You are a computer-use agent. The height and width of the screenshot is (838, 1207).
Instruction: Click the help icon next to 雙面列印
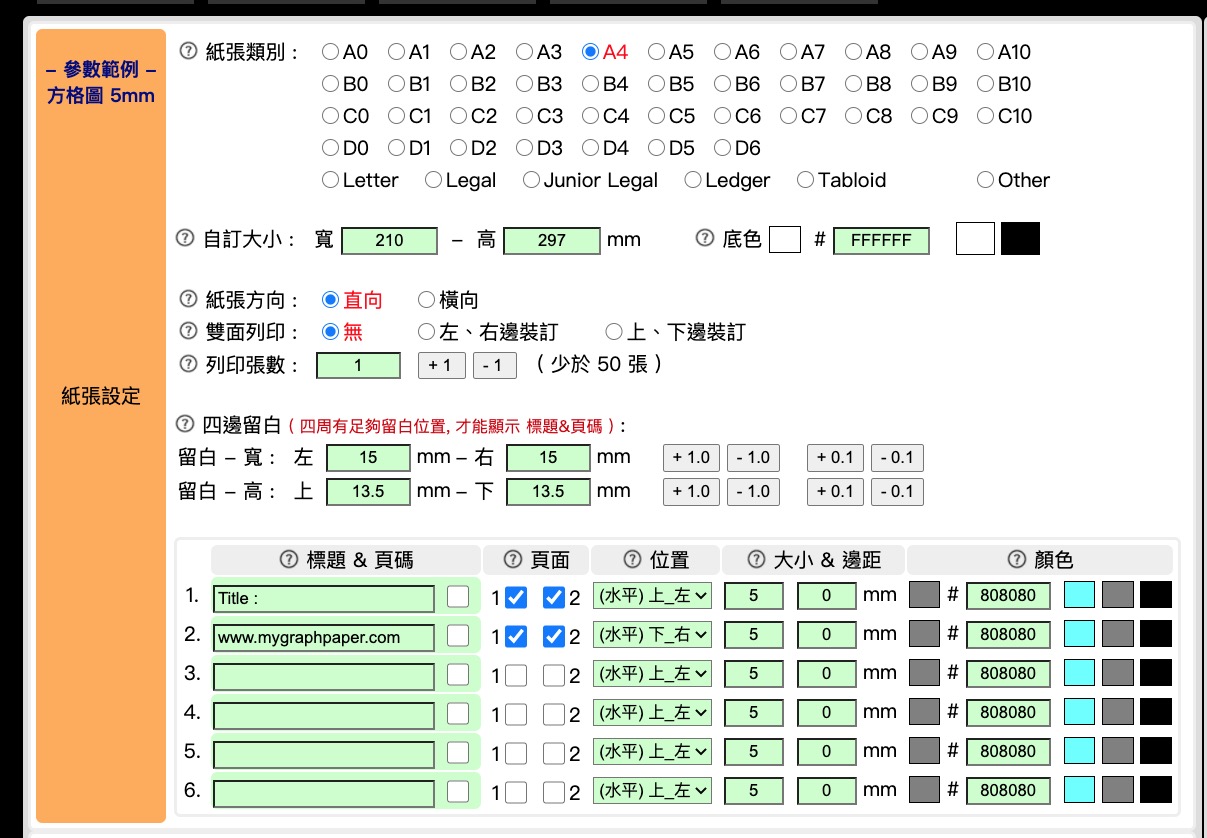[x=188, y=331]
